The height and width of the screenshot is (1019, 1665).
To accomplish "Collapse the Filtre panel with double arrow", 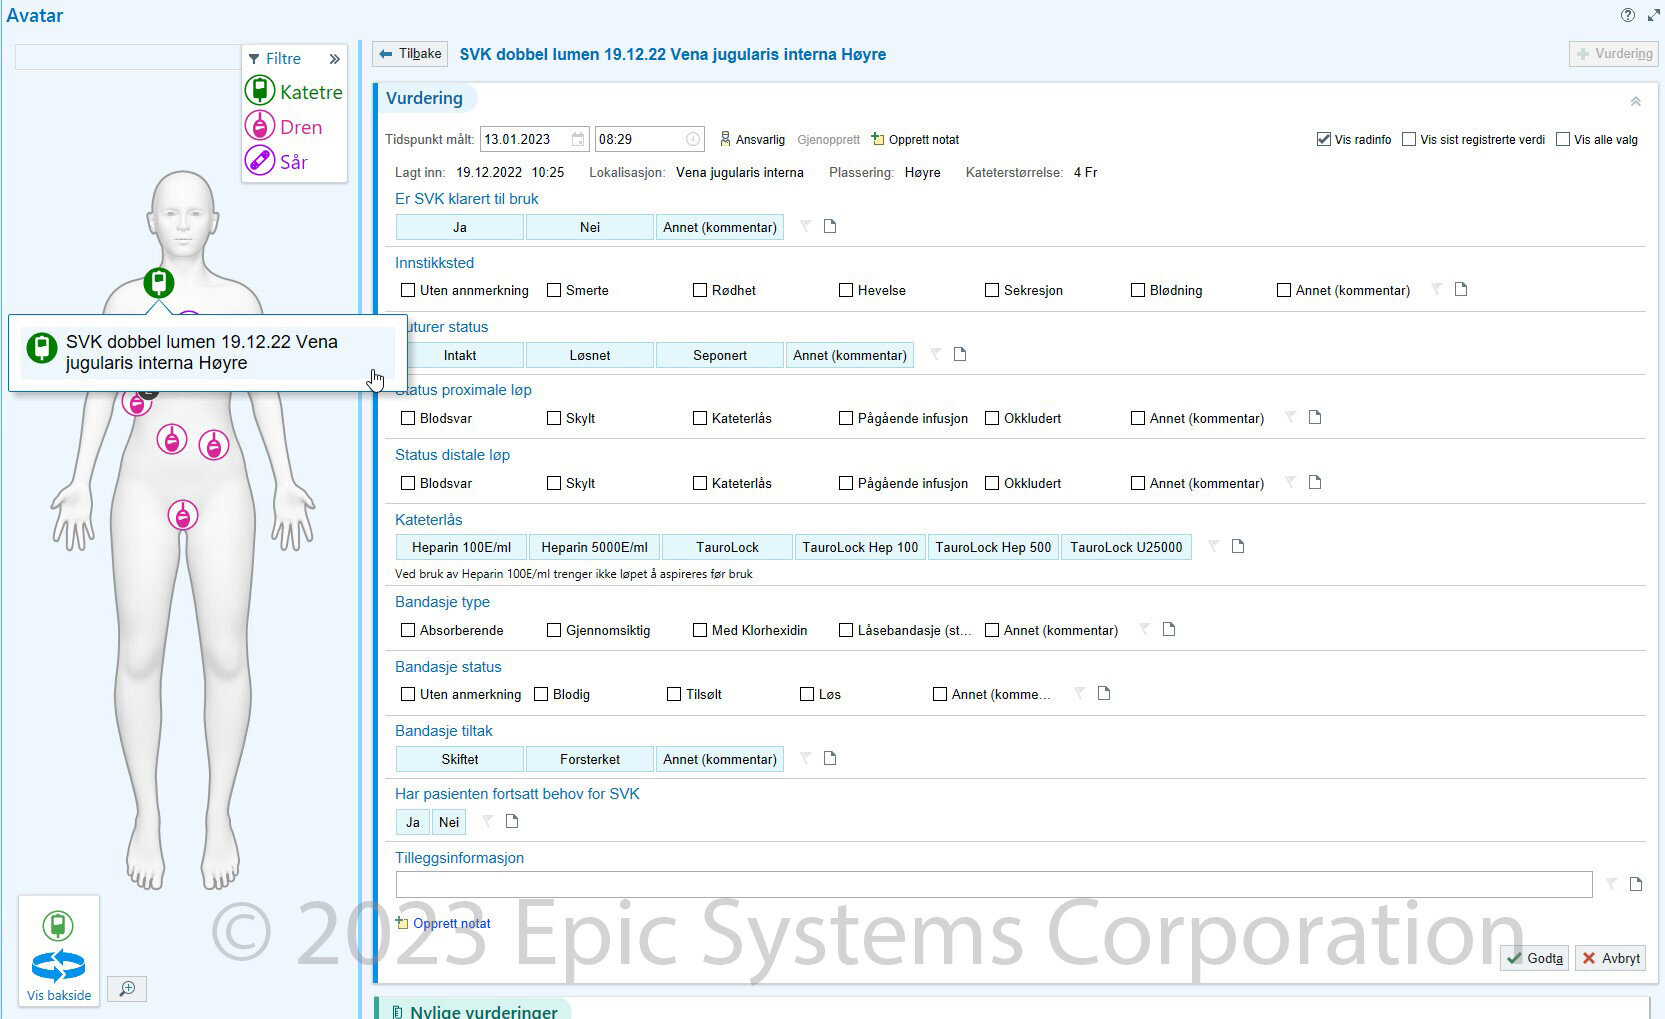I will point(334,59).
